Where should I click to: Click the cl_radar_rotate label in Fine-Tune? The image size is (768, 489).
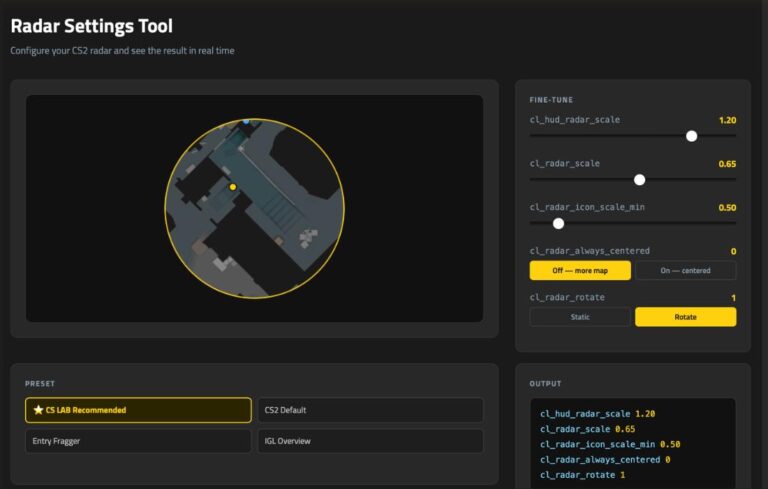click(x=567, y=297)
